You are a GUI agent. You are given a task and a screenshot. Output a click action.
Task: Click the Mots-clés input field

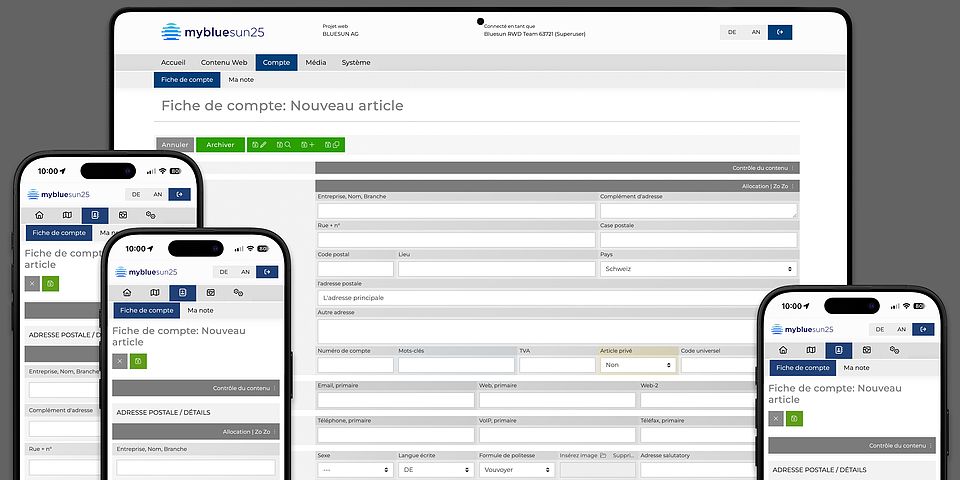[456, 365]
